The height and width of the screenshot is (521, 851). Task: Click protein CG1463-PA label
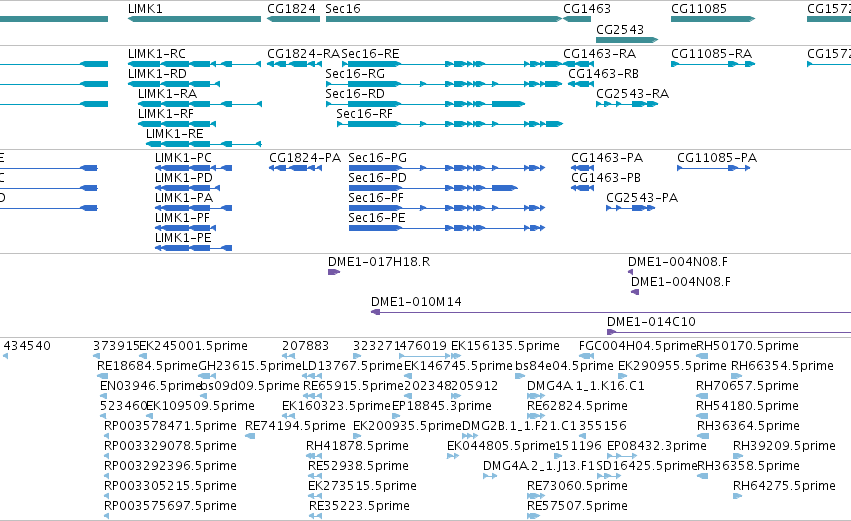[607, 158]
